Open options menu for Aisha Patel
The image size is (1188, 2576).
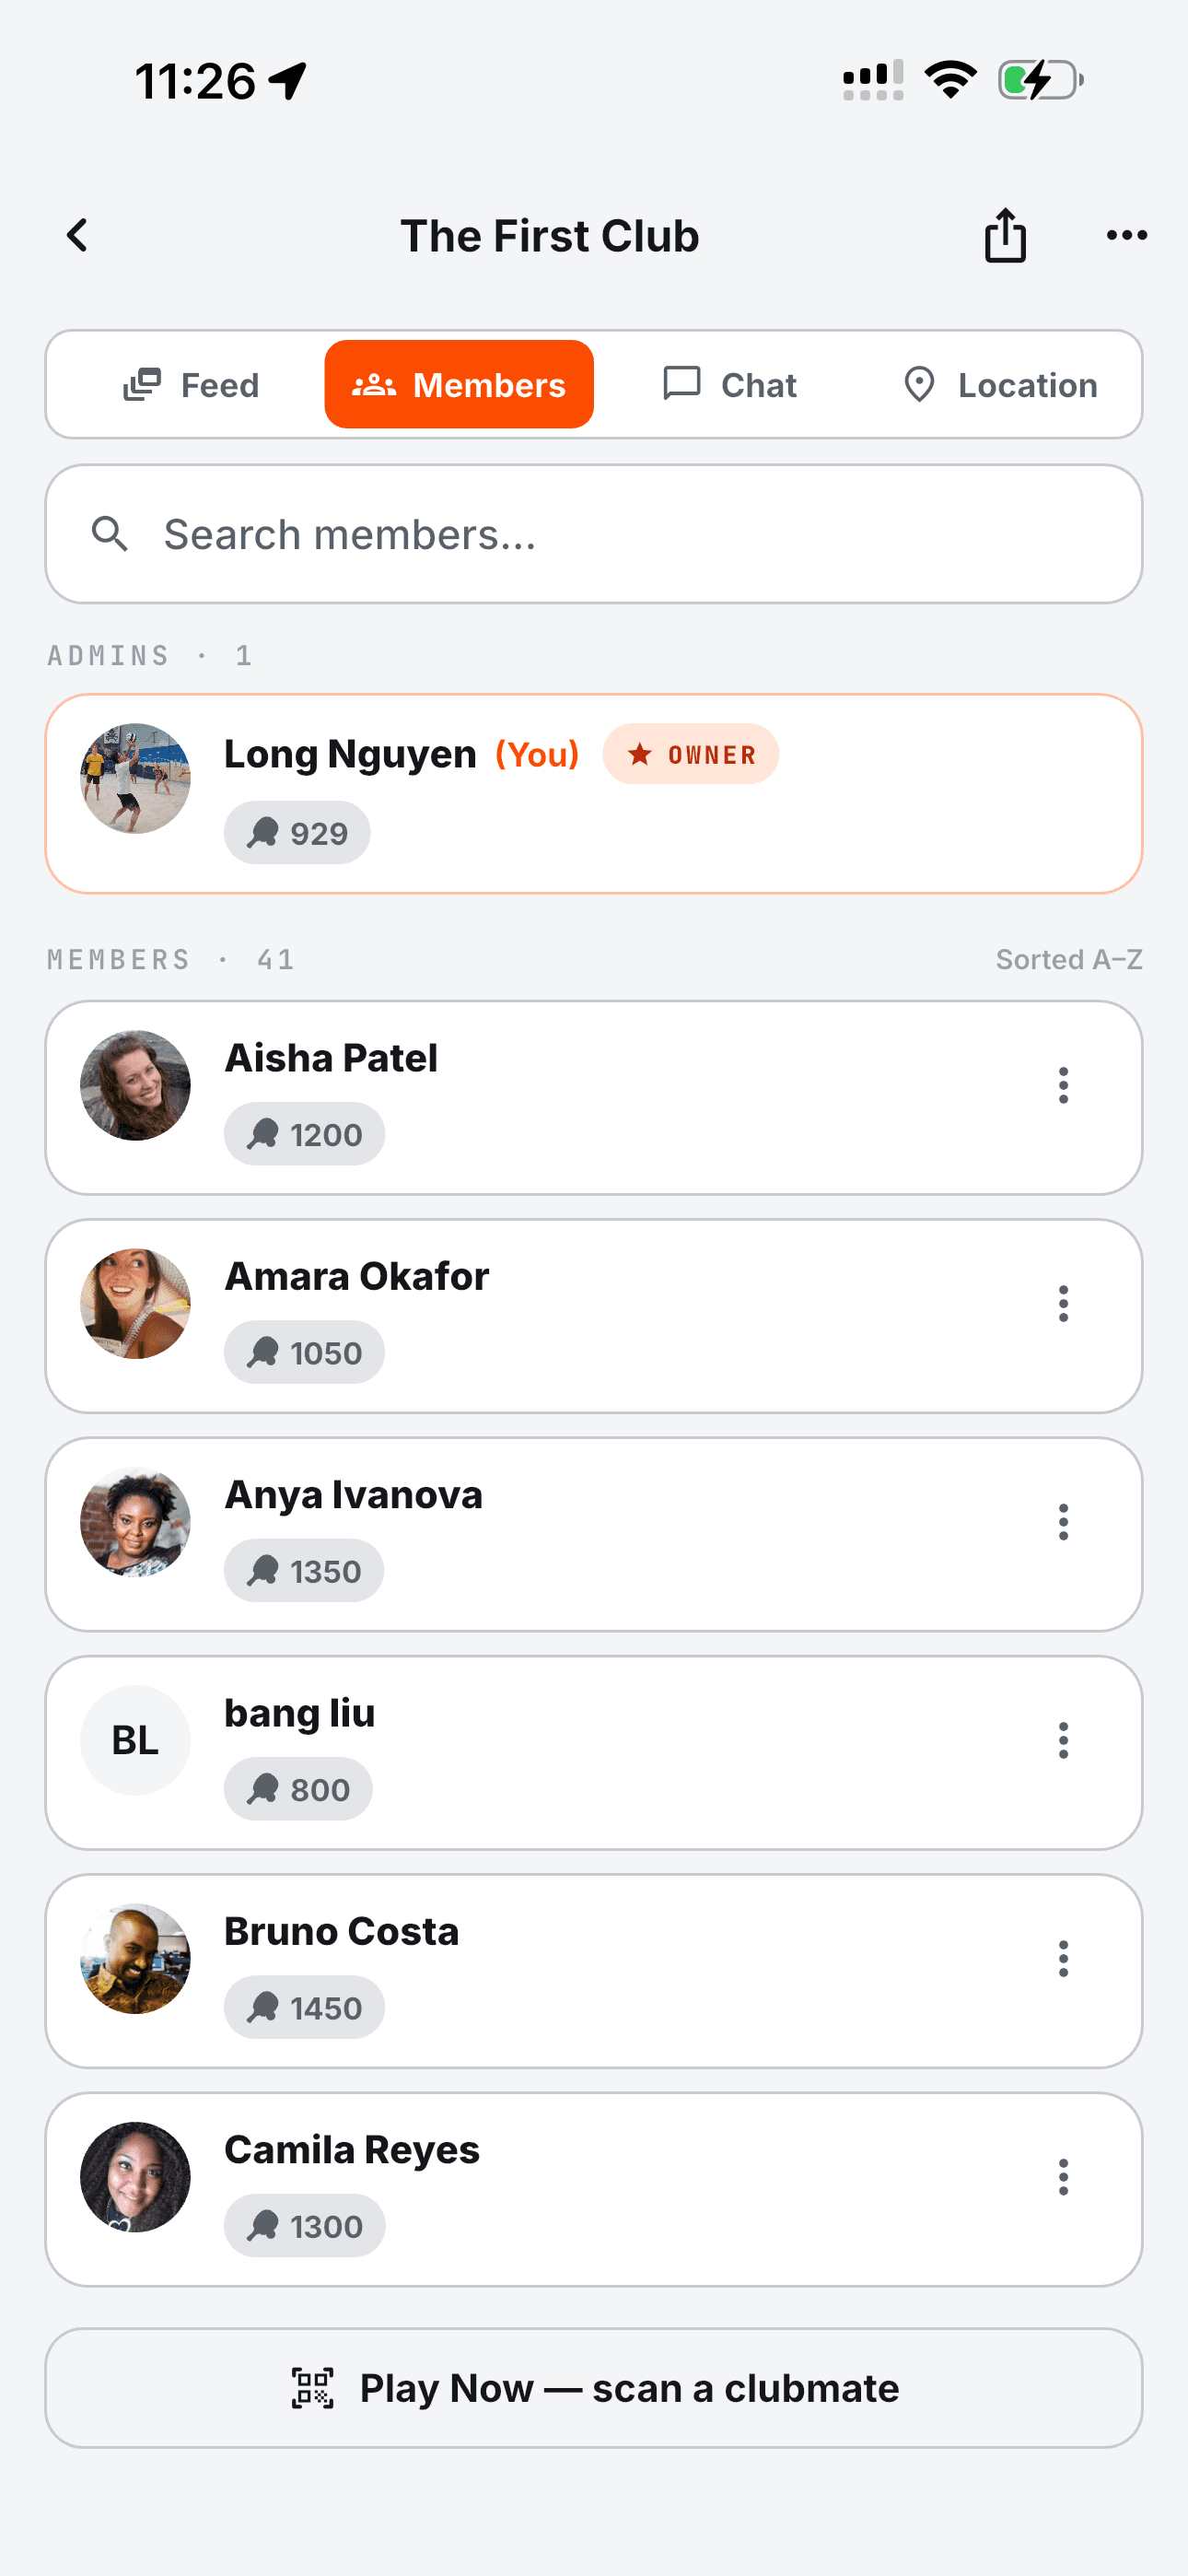[x=1063, y=1085]
